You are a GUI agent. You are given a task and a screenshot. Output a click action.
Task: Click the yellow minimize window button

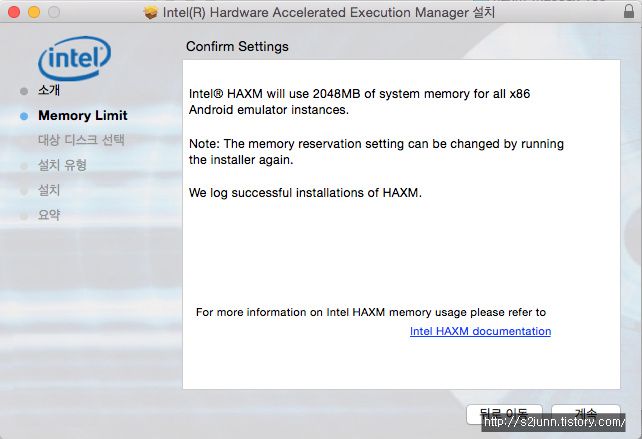click(x=34, y=12)
